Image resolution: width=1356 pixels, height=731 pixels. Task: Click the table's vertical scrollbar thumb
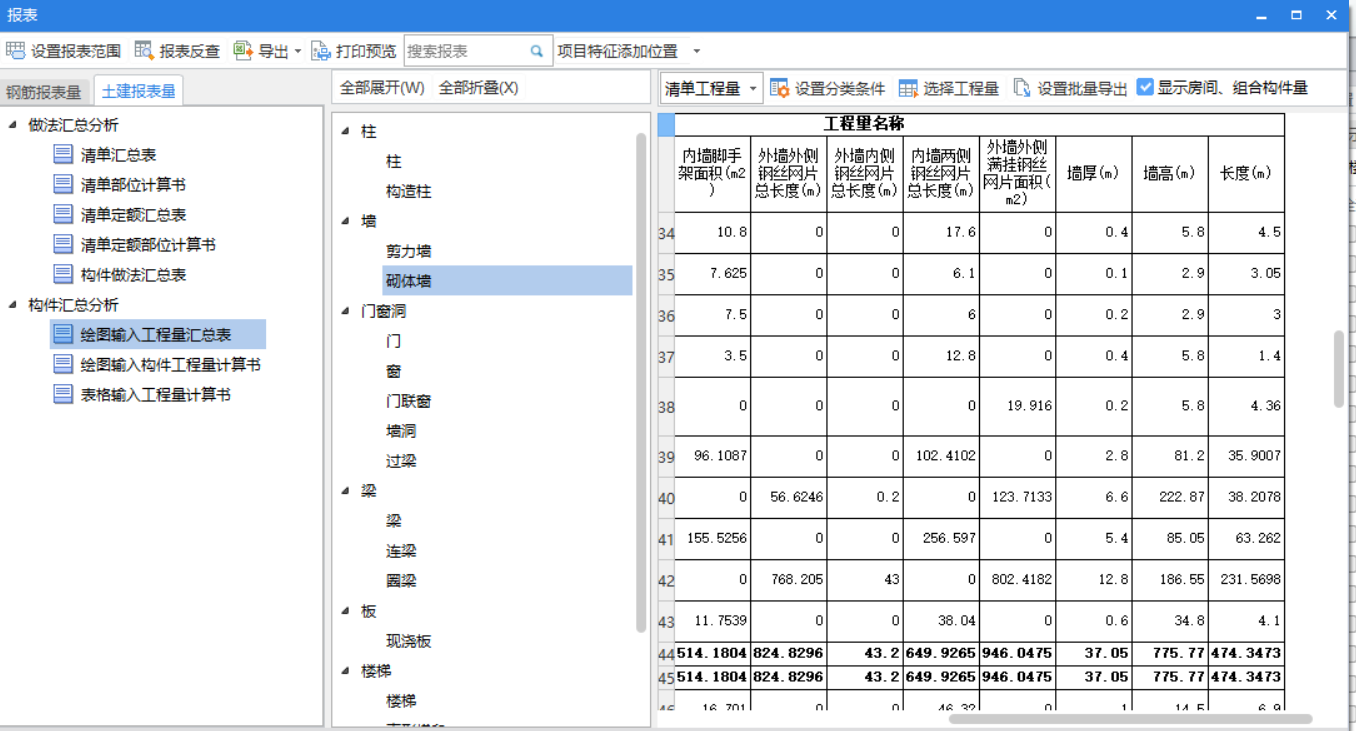point(1339,369)
